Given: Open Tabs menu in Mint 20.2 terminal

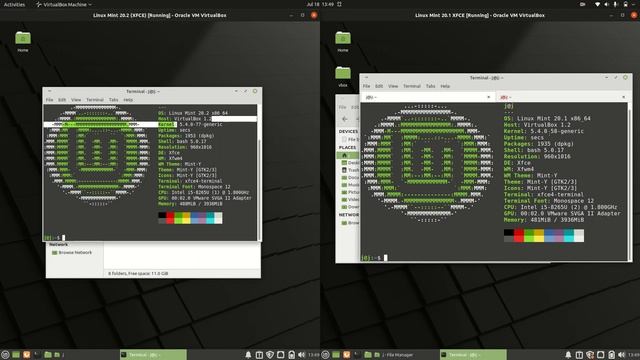Looking at the screenshot, I should tap(113, 100).
